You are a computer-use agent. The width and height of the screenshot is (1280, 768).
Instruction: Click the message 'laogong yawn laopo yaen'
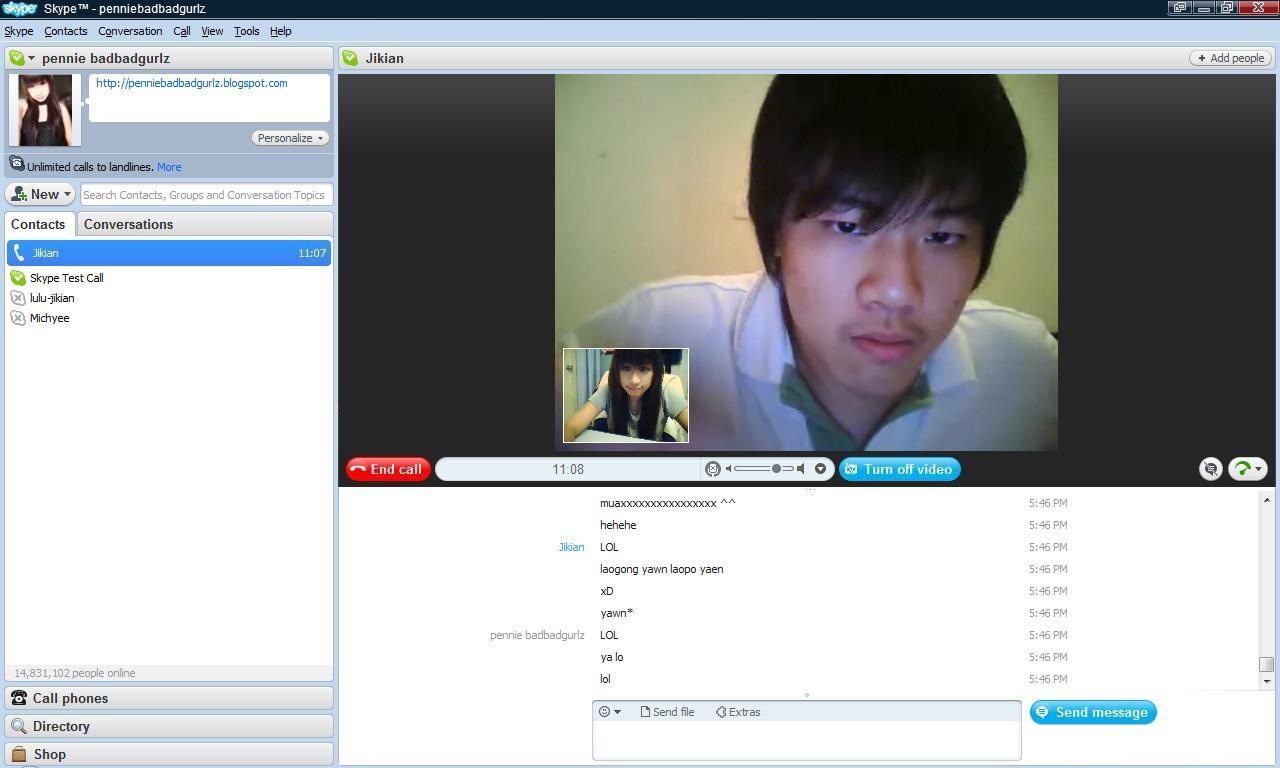661,569
